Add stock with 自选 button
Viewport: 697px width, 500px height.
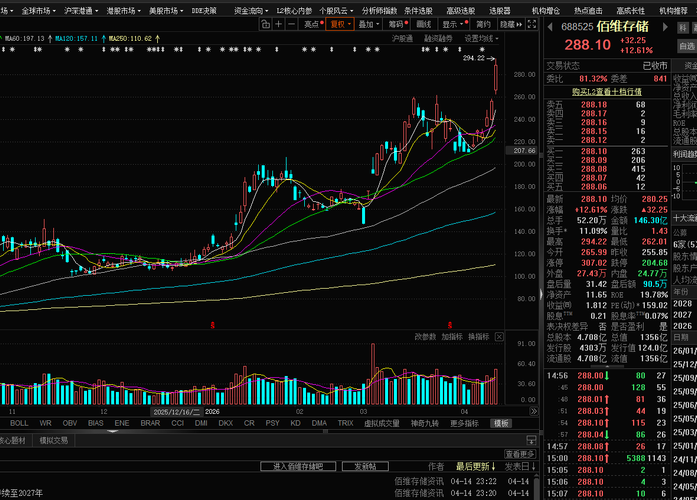pos(687,46)
